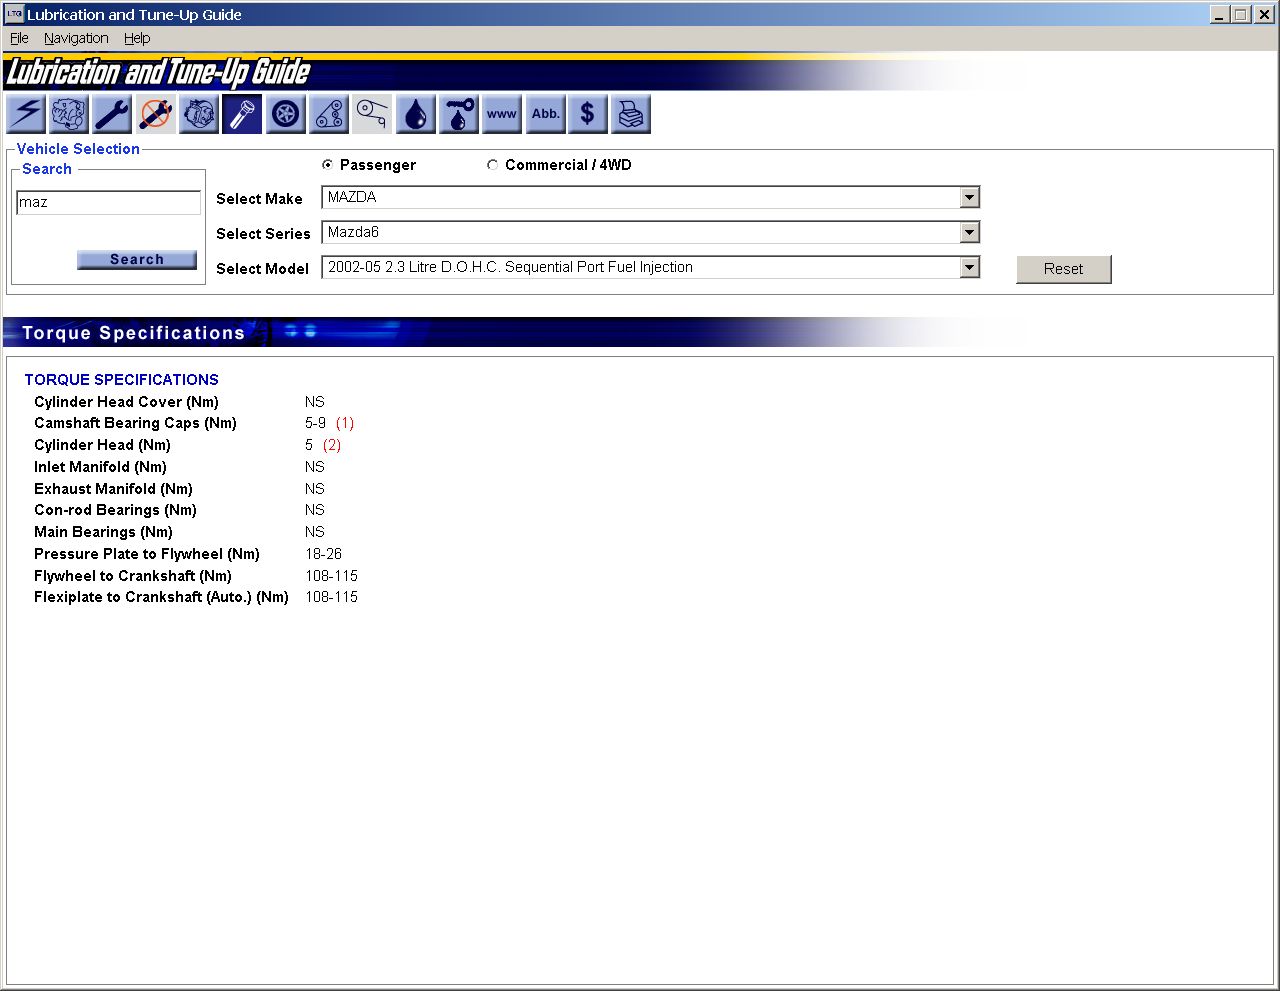
Task: Click the blue Search button
Action: click(137, 260)
